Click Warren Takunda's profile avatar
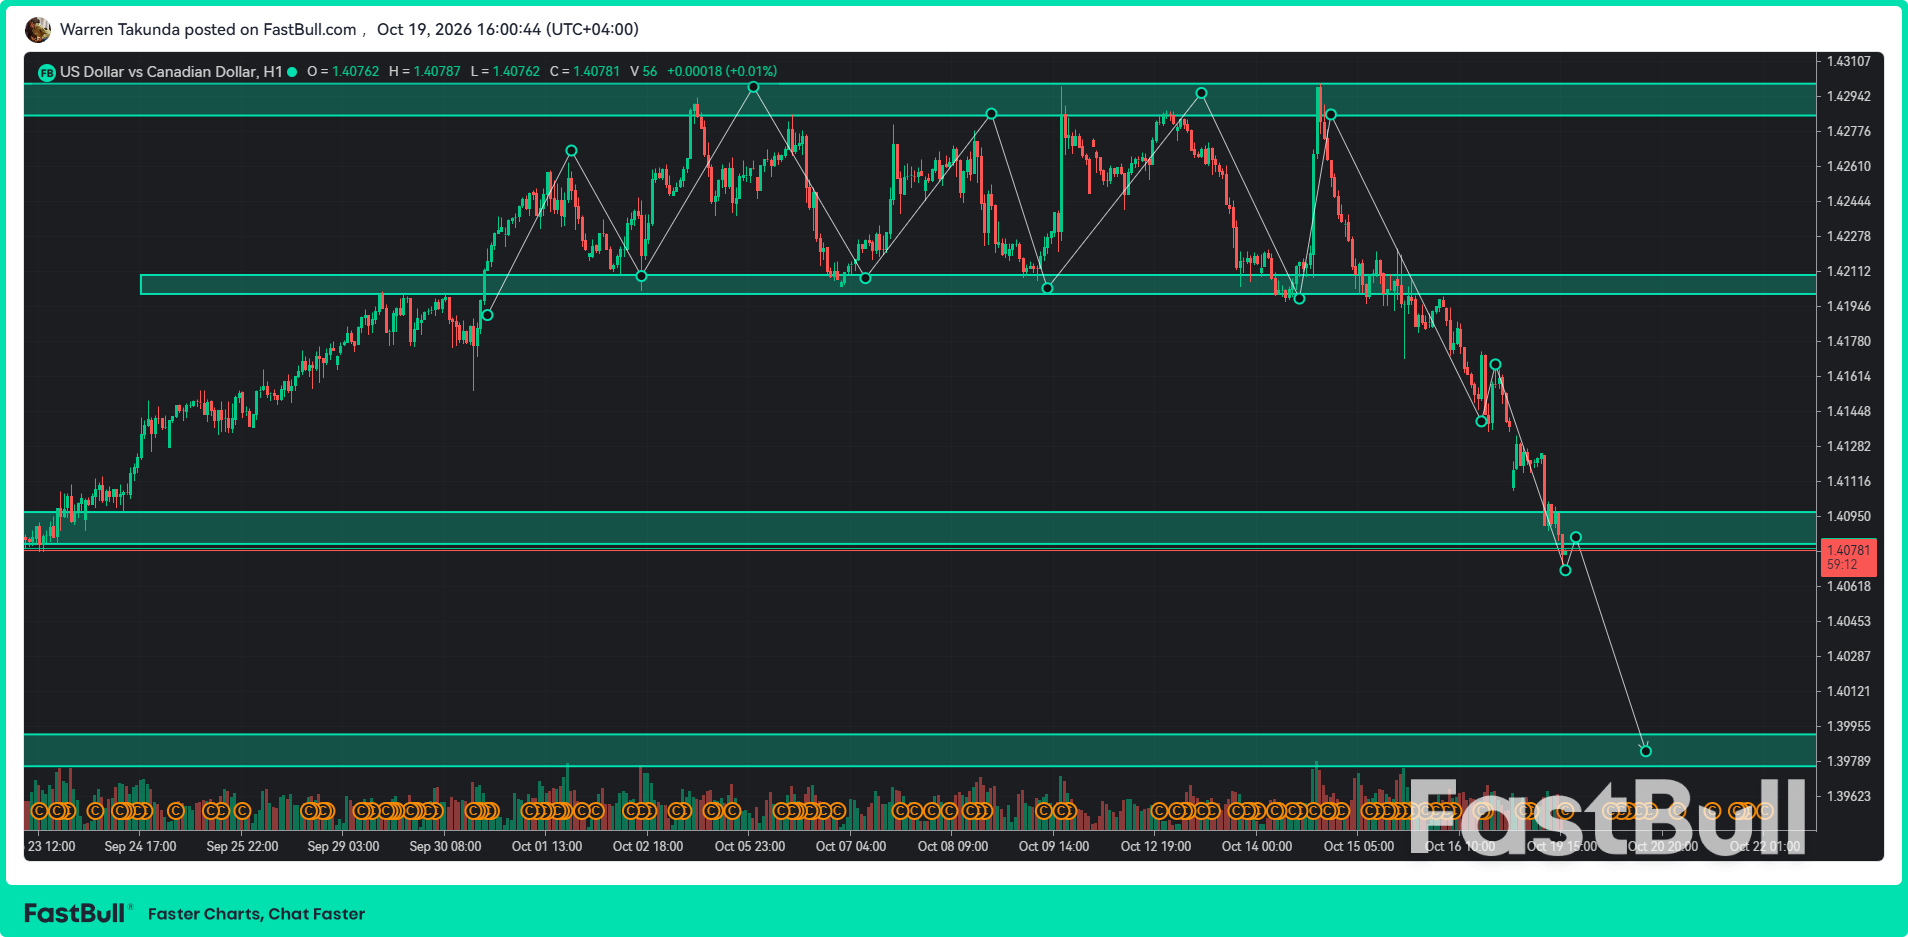This screenshot has width=1908, height=937. [38, 30]
